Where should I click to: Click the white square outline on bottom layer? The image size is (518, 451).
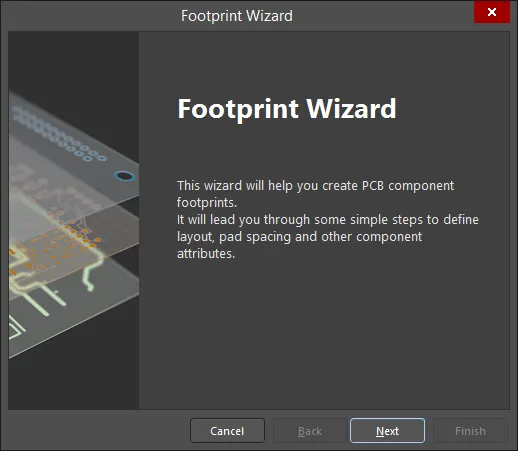click(x=15, y=328)
